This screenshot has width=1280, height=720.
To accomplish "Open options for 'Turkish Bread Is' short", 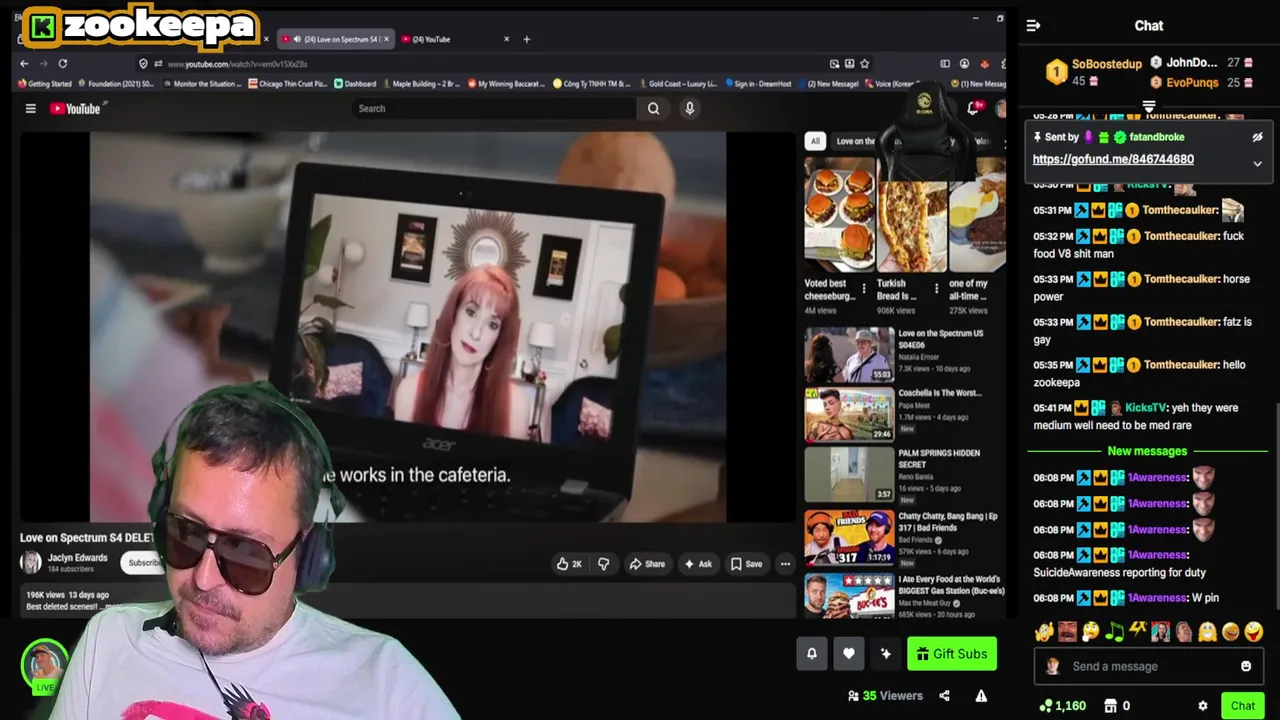I will point(936,288).
